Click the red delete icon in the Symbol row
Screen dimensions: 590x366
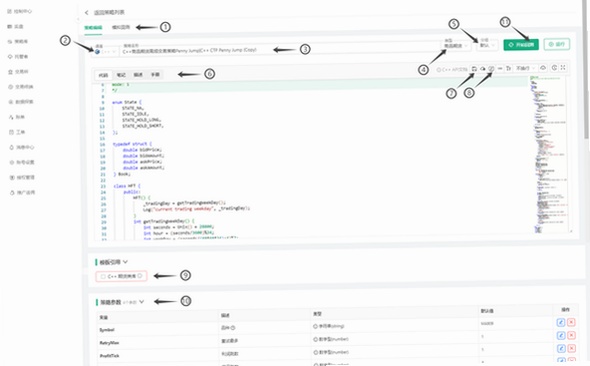(571, 322)
